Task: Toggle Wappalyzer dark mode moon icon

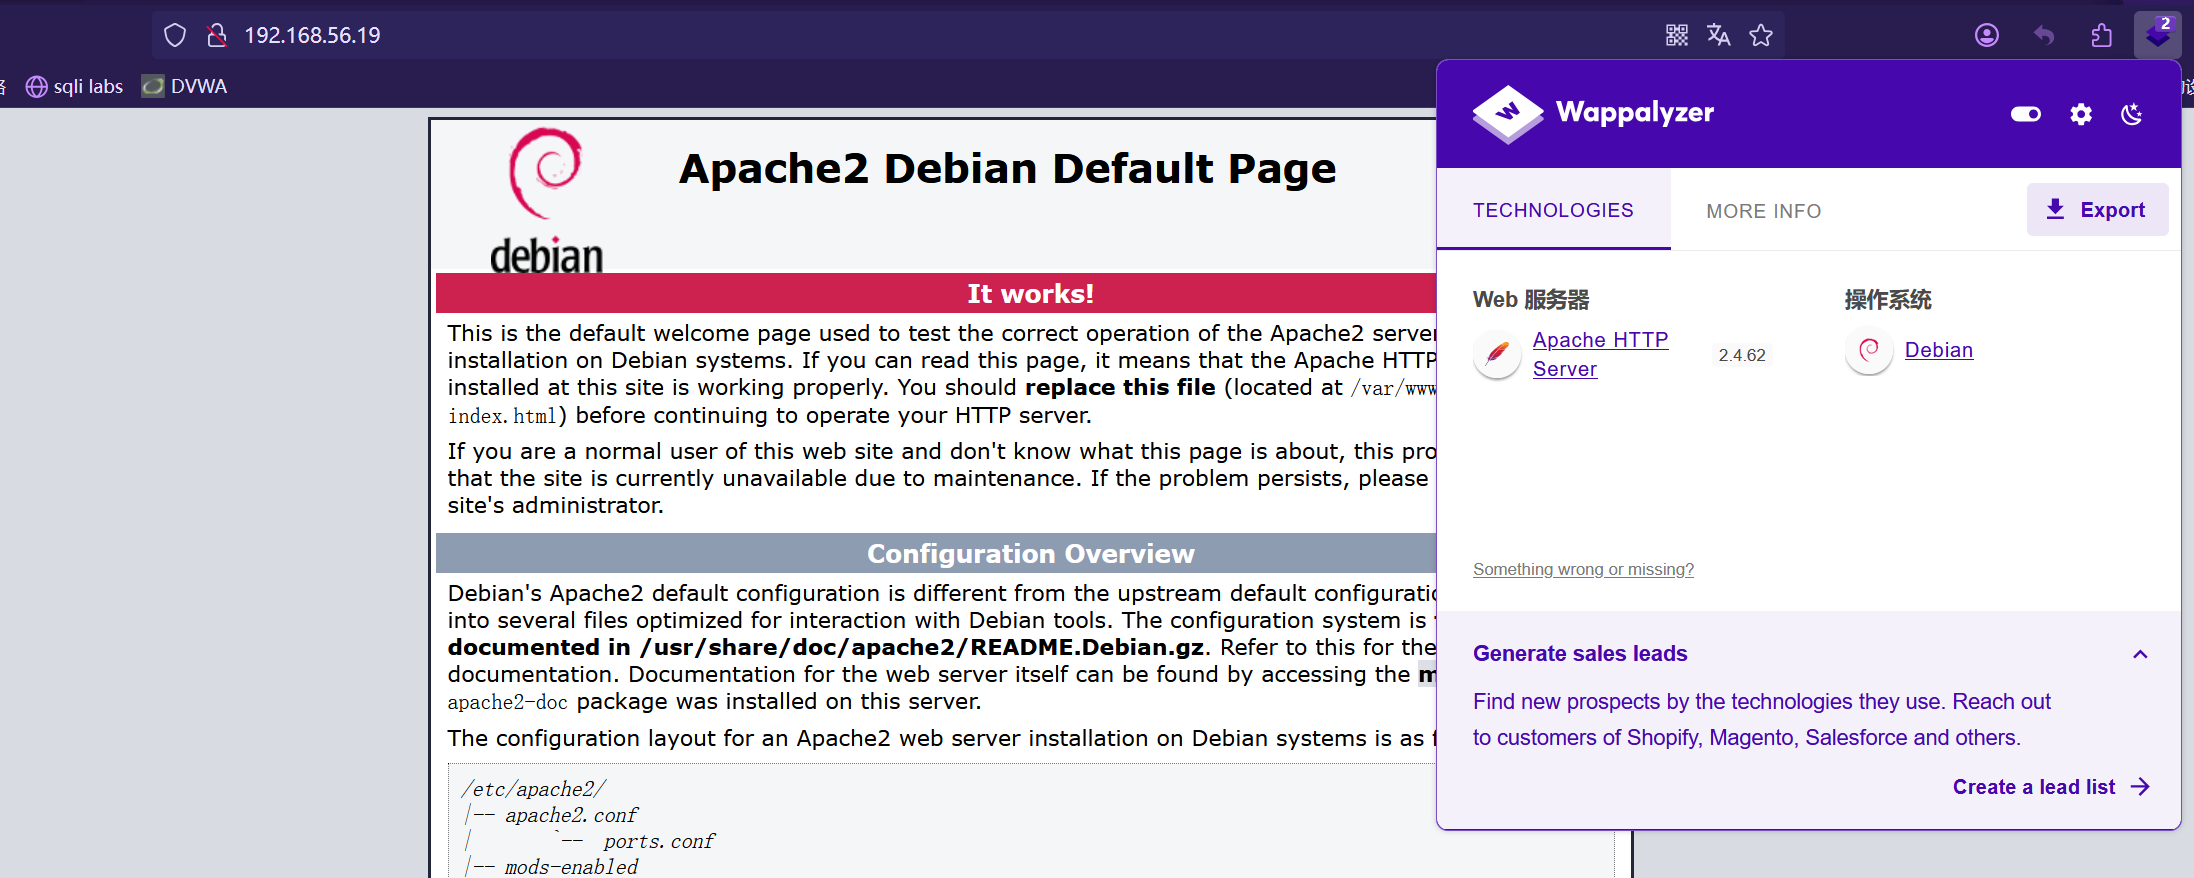Action: tap(2132, 114)
